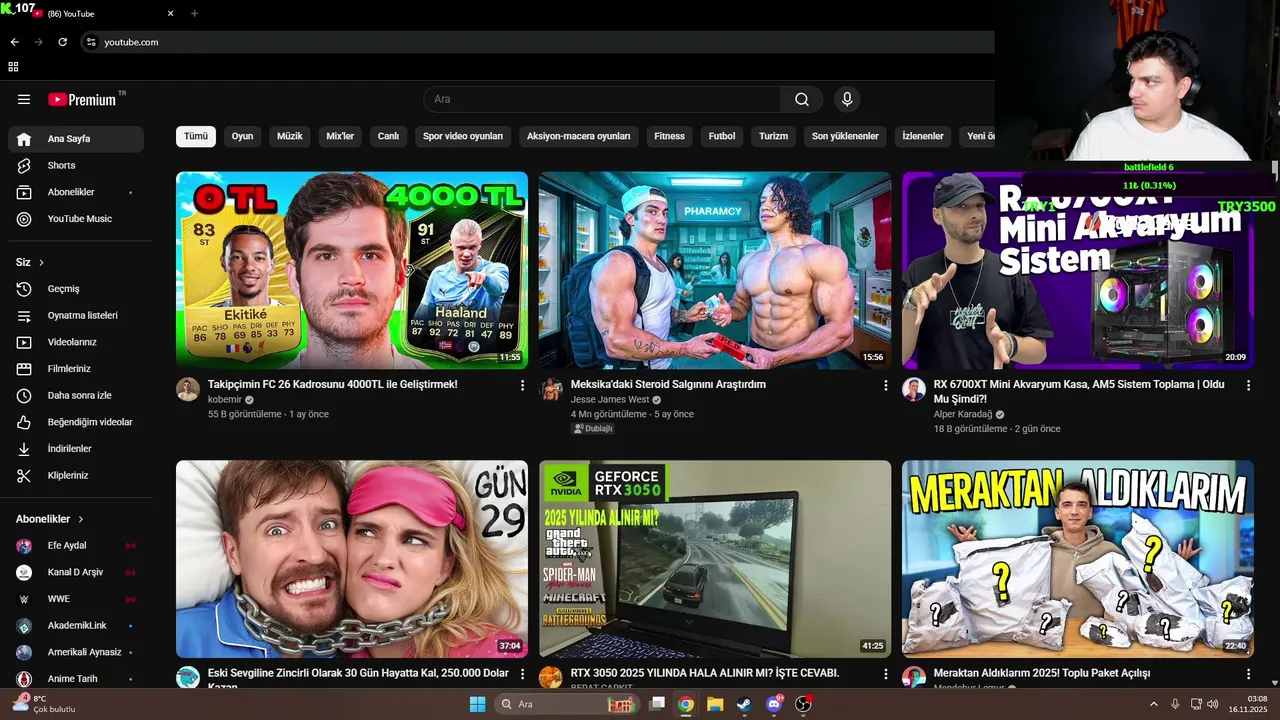Viewport: 1280px width, 720px height.
Task: Open YouTube Music from the sidebar
Action: click(x=76, y=219)
